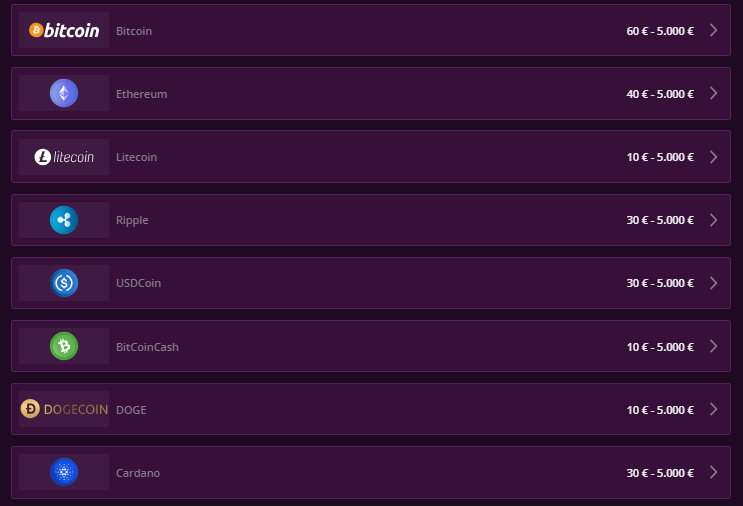Select the purple Ethereum diamond icon

coord(64,93)
